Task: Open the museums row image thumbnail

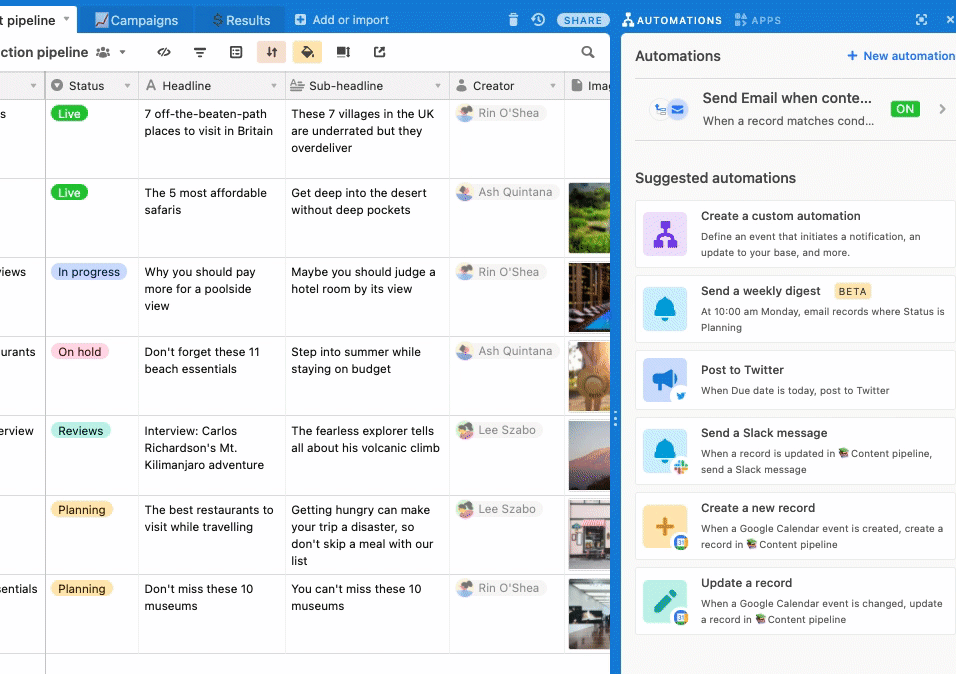Action: click(x=589, y=614)
